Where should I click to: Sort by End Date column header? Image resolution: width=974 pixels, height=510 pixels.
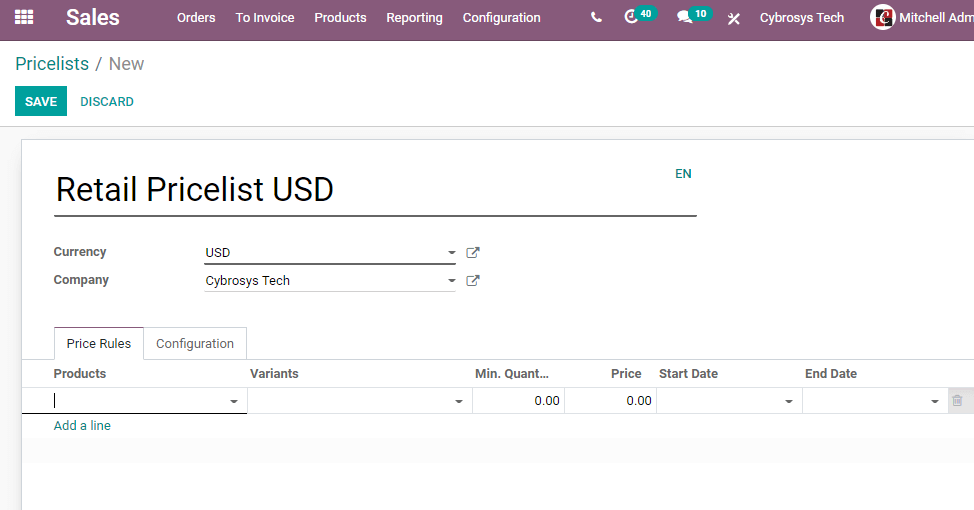[831, 373]
